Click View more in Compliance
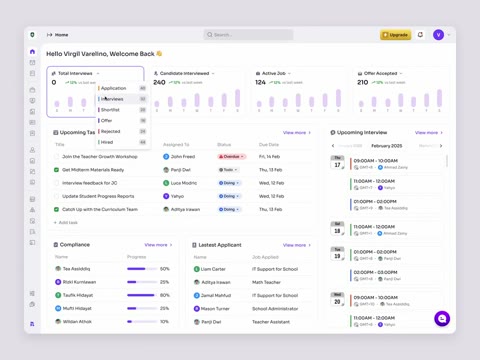This screenshot has width=480, height=360. pyautogui.click(x=158, y=245)
